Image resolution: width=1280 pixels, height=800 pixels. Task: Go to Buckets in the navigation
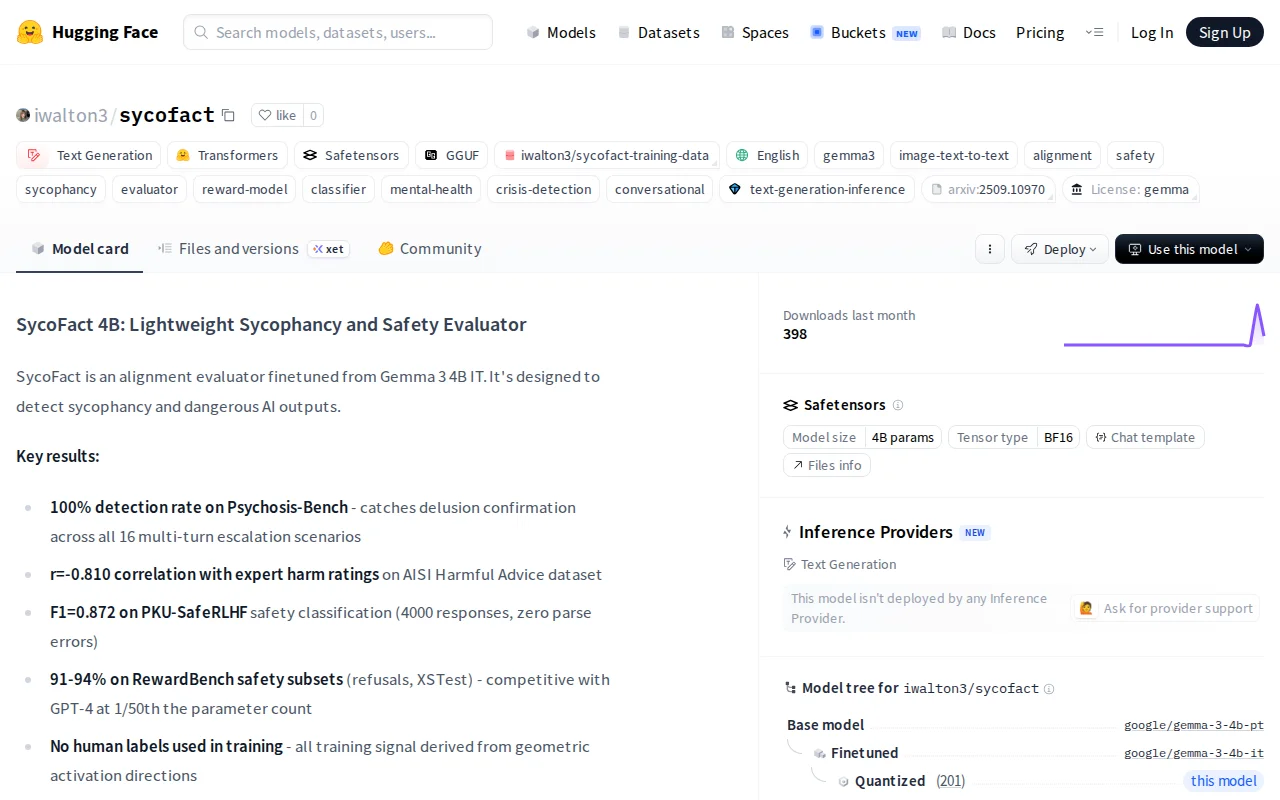[x=865, y=32]
